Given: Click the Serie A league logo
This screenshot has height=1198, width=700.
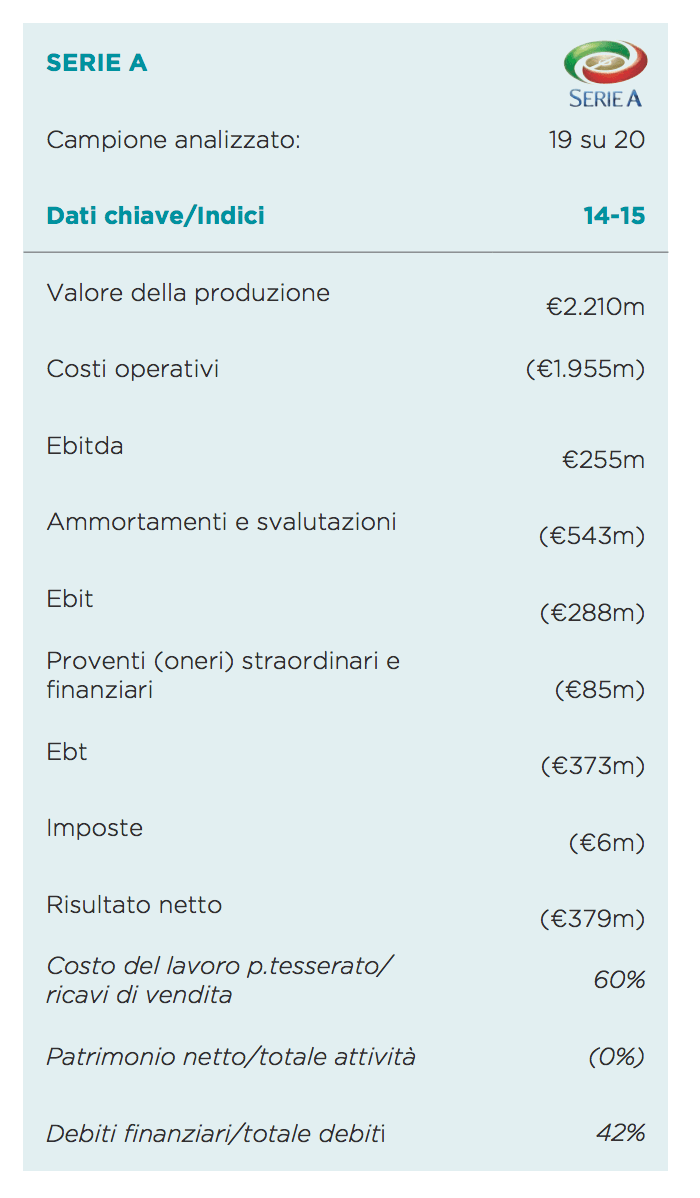Looking at the screenshot, I should click(x=604, y=74).
